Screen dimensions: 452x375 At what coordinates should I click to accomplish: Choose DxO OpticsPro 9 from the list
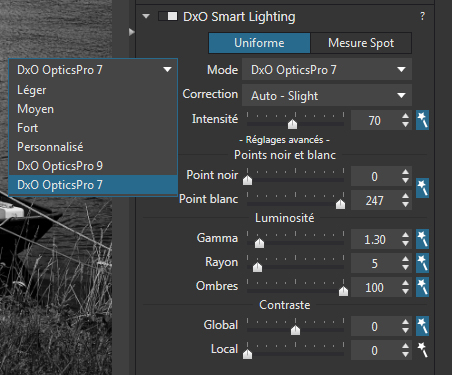(93, 166)
